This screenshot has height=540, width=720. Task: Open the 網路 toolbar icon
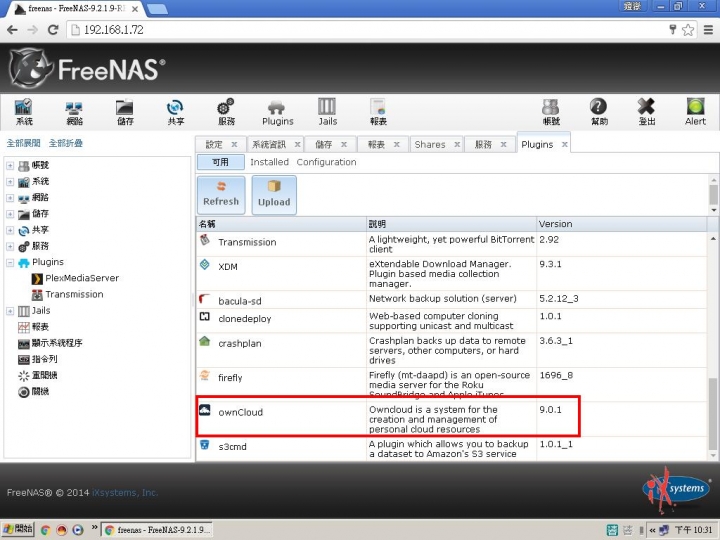(x=74, y=112)
